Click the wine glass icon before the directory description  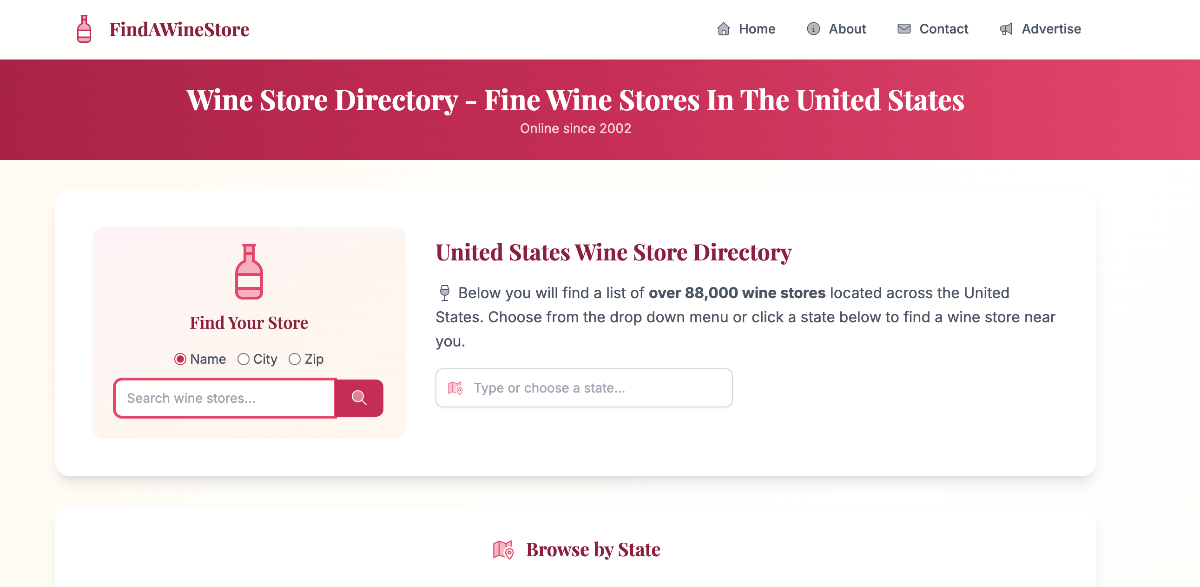point(443,292)
